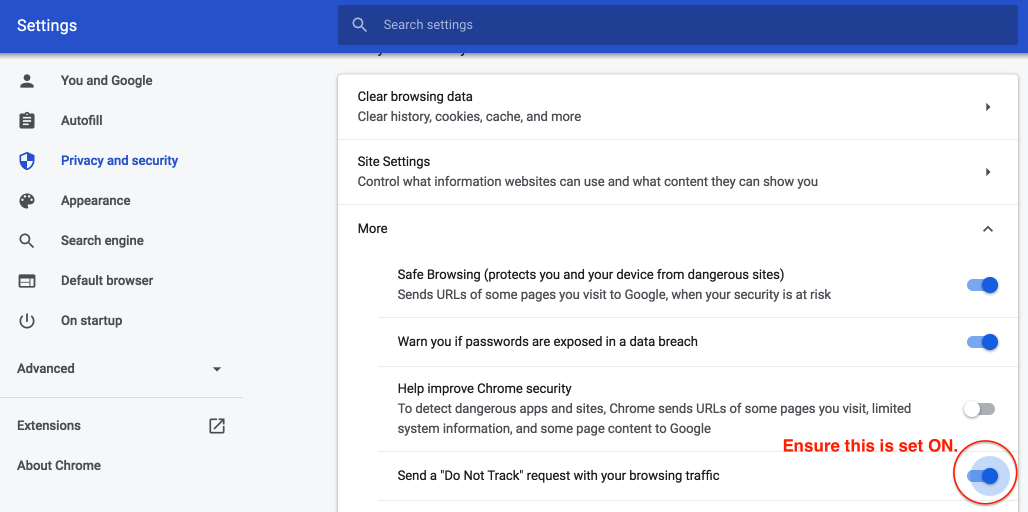The width and height of the screenshot is (1028, 512).
Task: Open Site Settings arrow
Action: coord(988,172)
